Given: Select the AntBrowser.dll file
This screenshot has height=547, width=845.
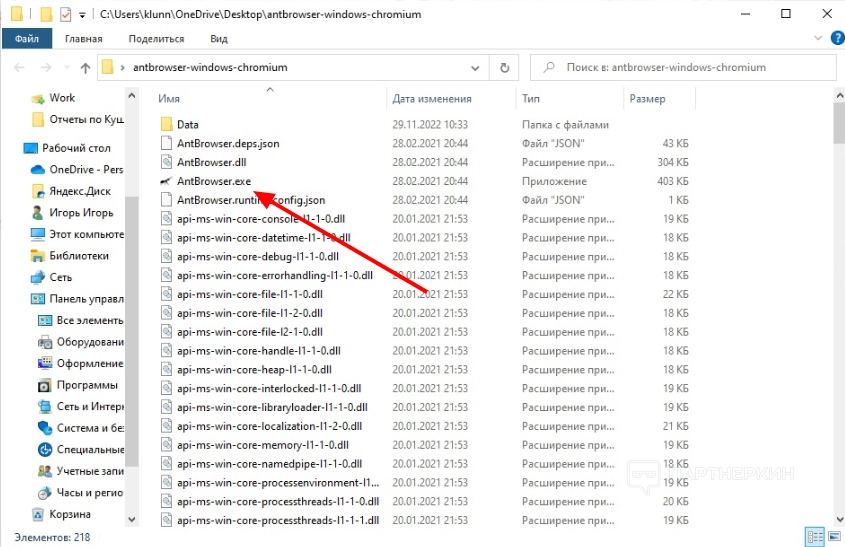Looking at the screenshot, I should (x=210, y=162).
